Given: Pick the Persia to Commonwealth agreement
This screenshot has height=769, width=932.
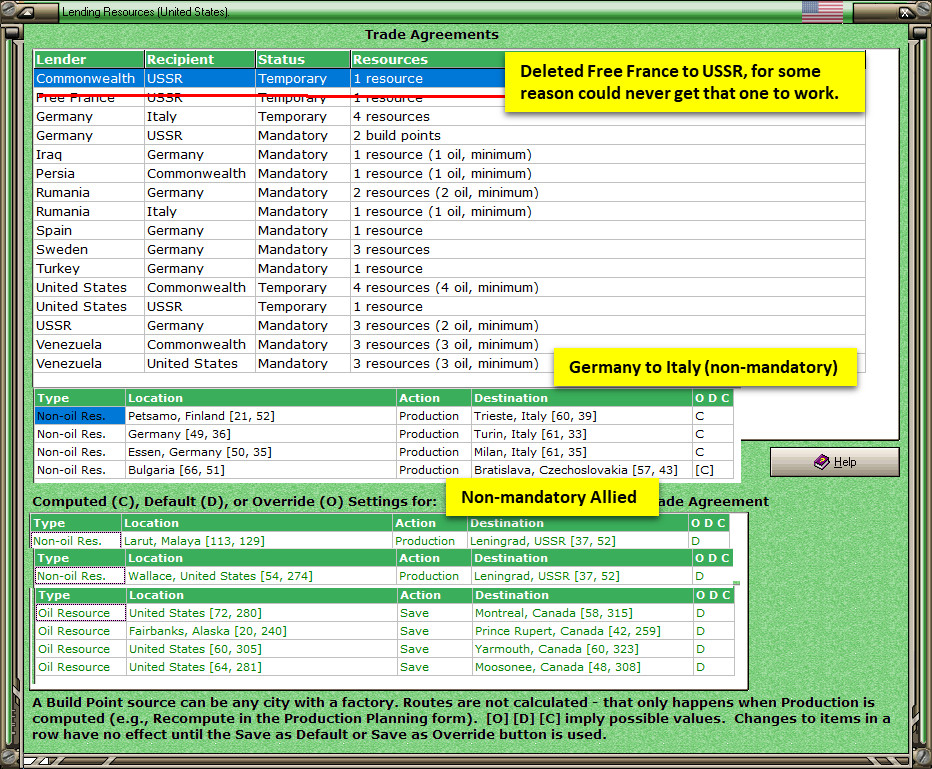Looking at the screenshot, I should (x=449, y=174).
